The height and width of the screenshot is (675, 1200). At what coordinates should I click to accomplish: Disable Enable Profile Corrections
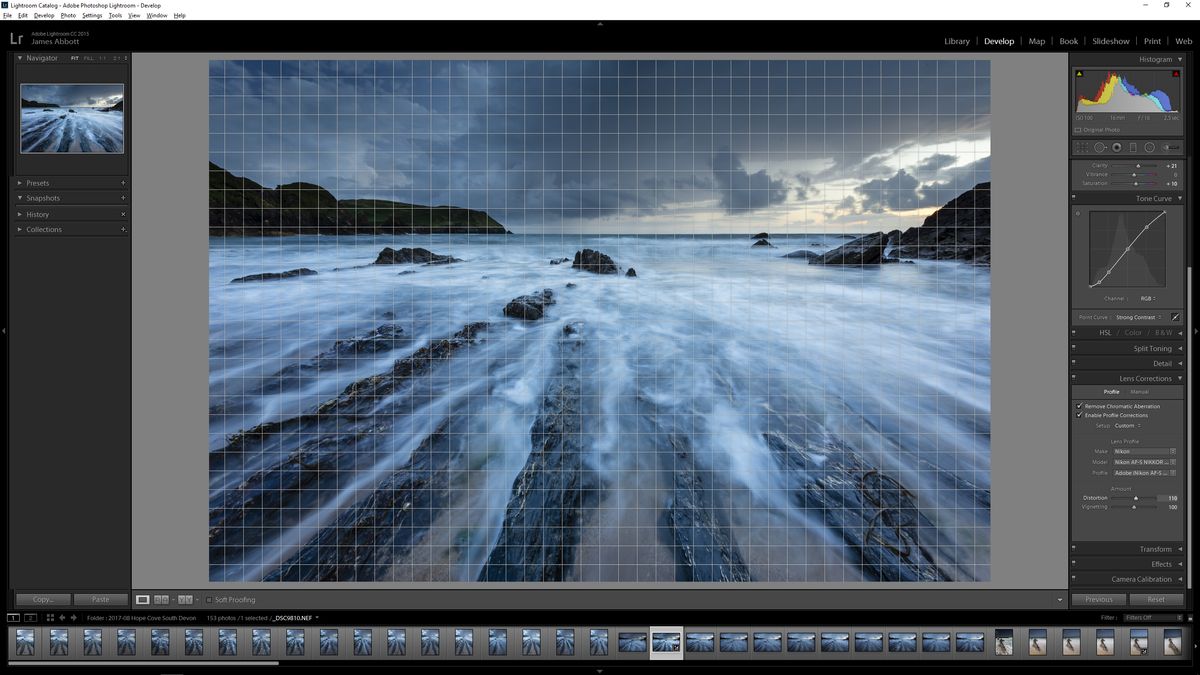[1078, 415]
